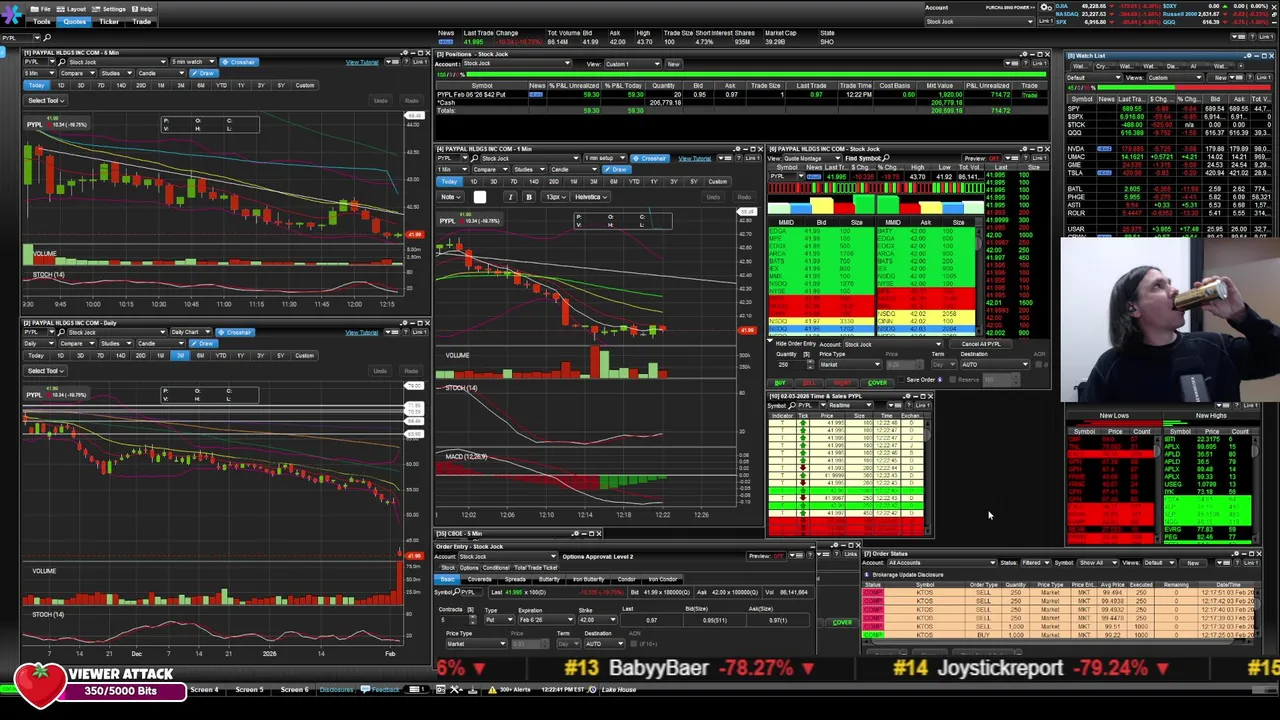Click Cancel All PYPL button
This screenshot has width=1280, height=720.
[980, 344]
